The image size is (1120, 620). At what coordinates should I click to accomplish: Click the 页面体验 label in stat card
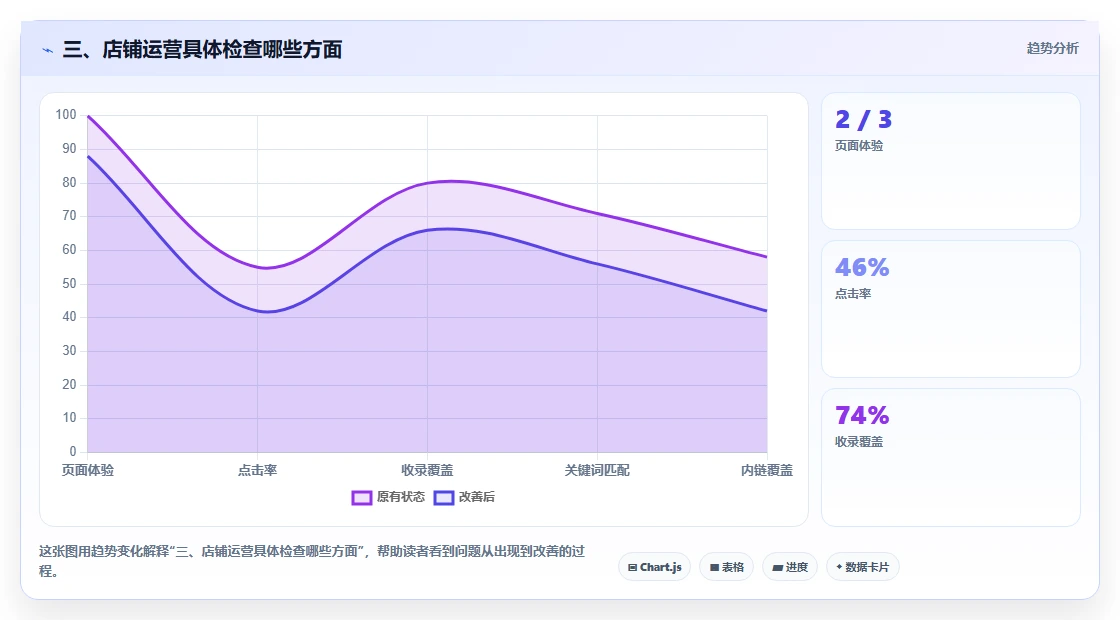[x=859, y=146]
